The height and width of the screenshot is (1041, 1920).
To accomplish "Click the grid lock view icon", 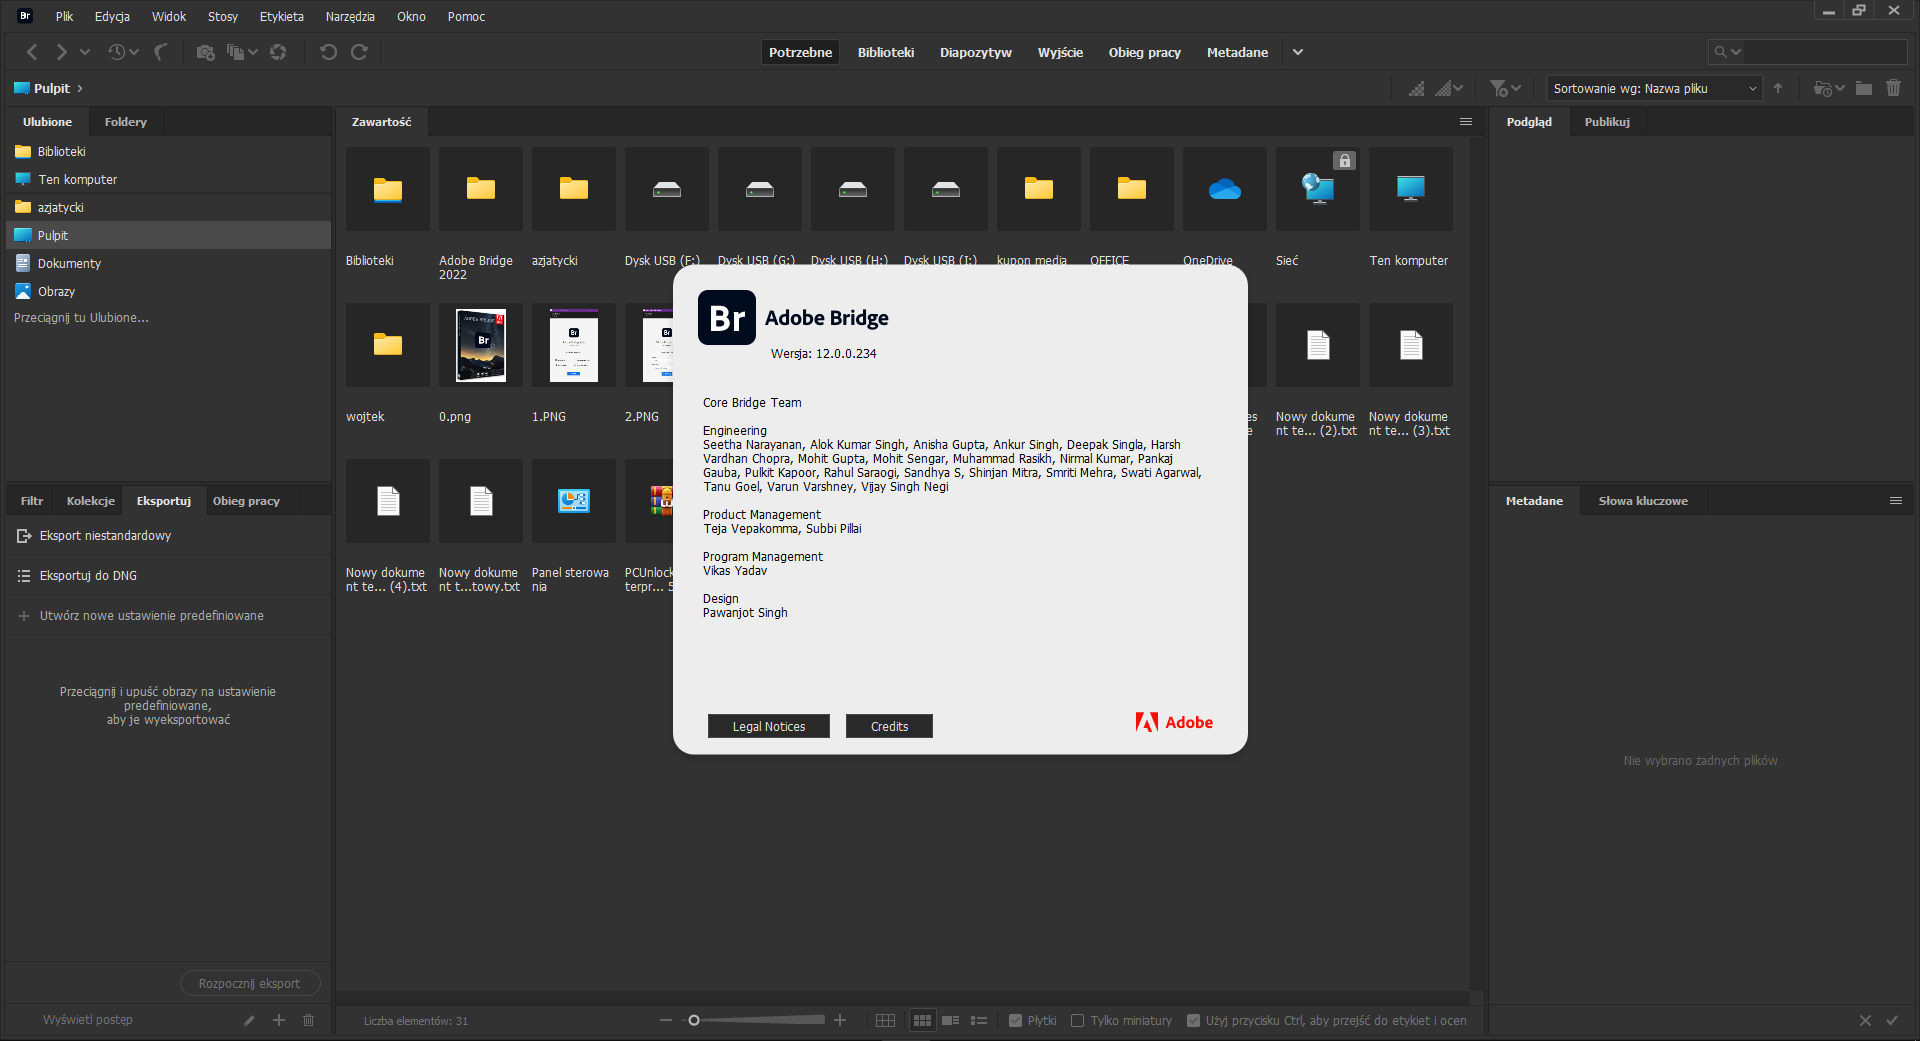I will [x=885, y=1021].
